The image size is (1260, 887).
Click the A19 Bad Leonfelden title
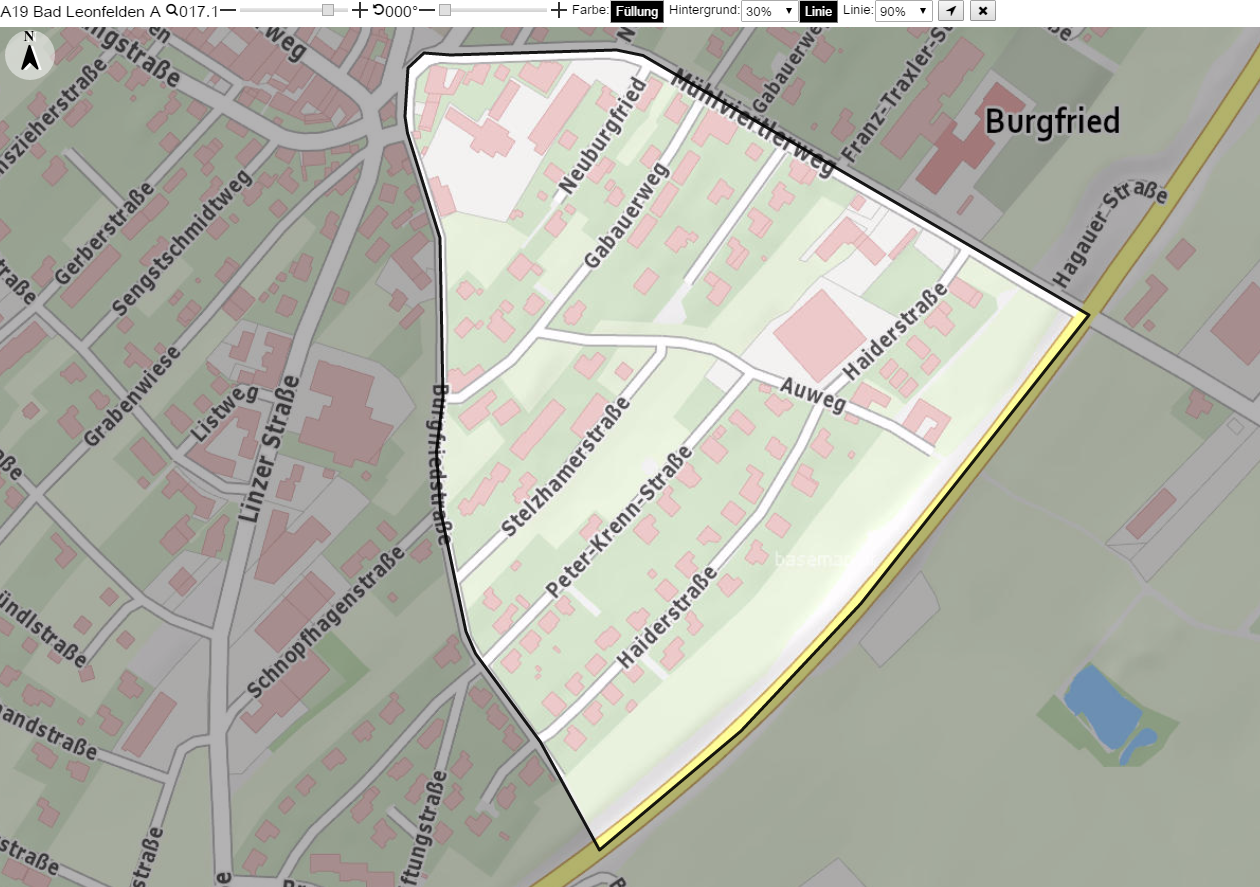coord(80,10)
